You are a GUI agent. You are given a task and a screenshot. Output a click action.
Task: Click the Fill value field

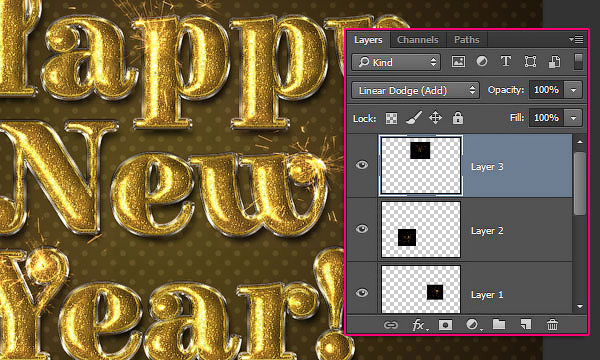(x=546, y=118)
